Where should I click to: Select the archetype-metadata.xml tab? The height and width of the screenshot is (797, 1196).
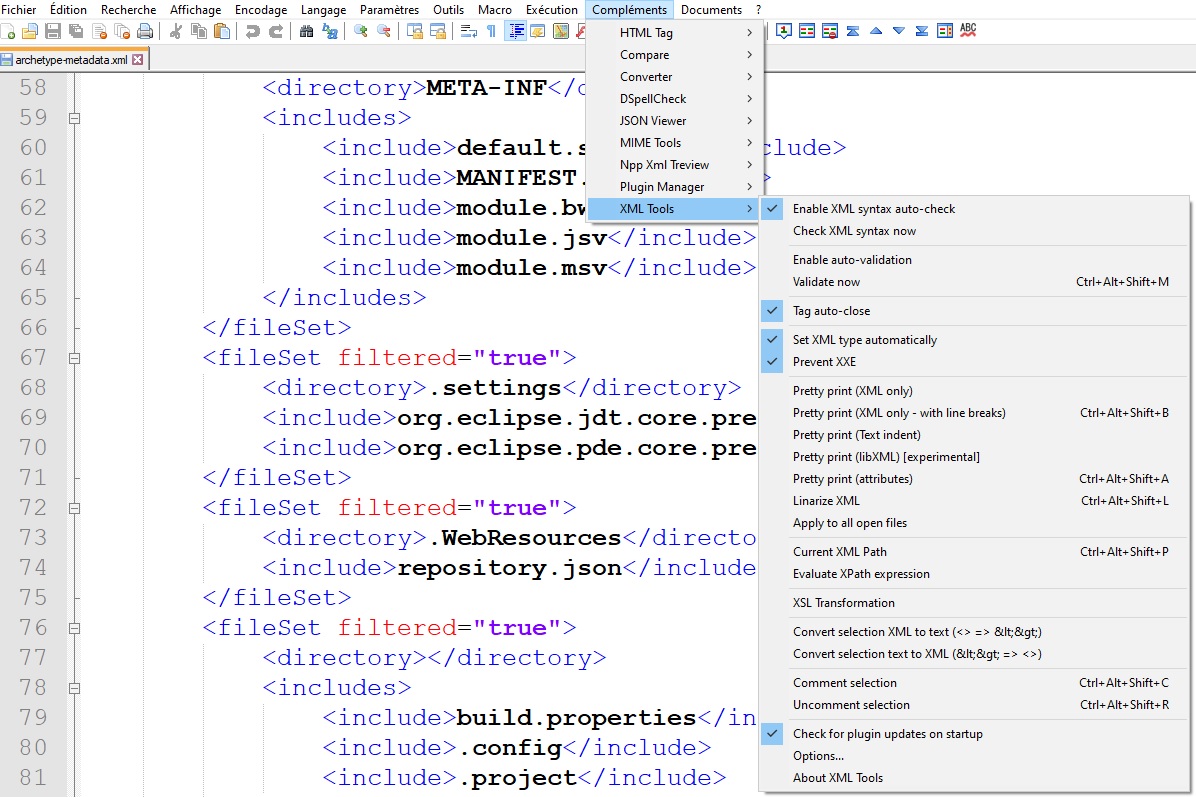68,58
